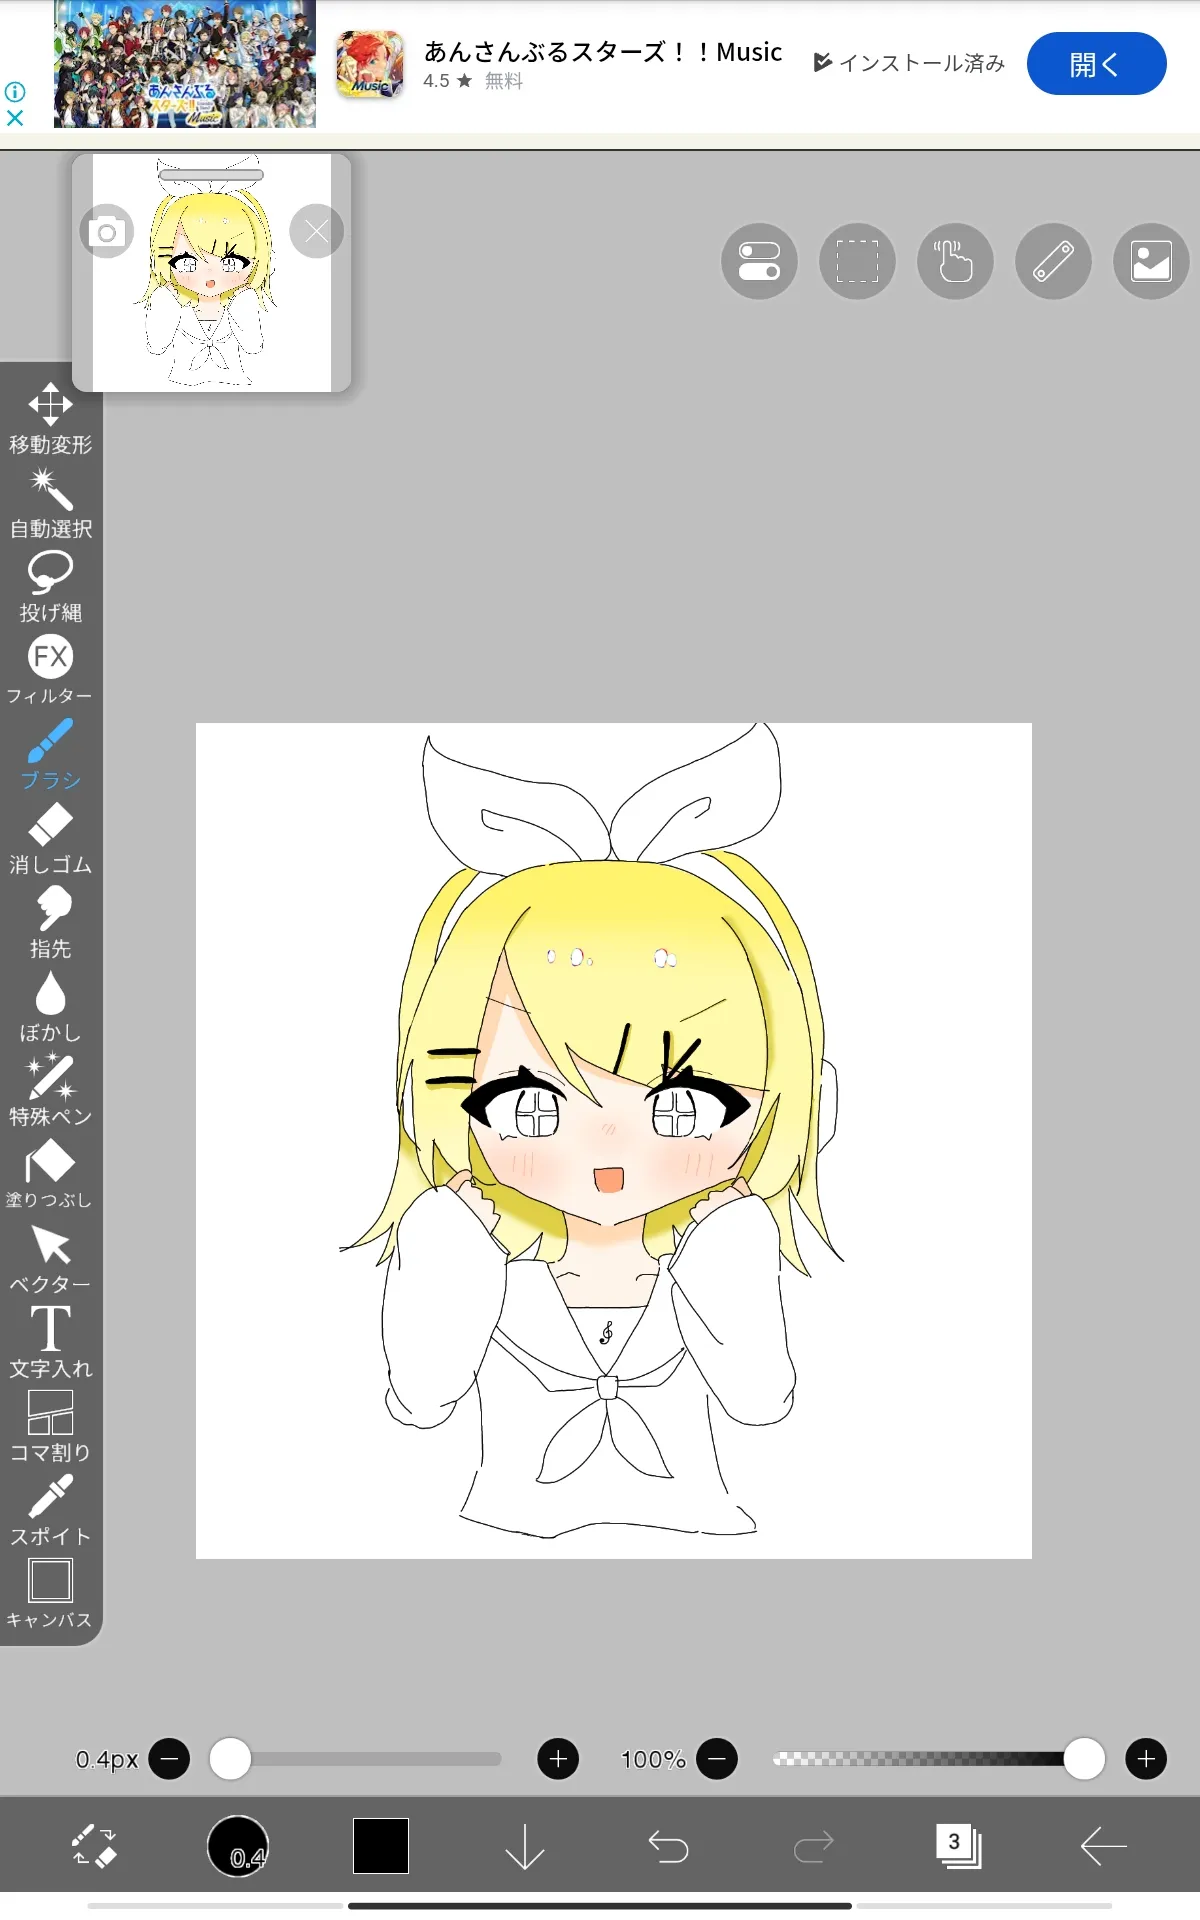Screen dimensions: 1200x1920
Task: Tap camera icon on reference window
Action: click(x=106, y=232)
